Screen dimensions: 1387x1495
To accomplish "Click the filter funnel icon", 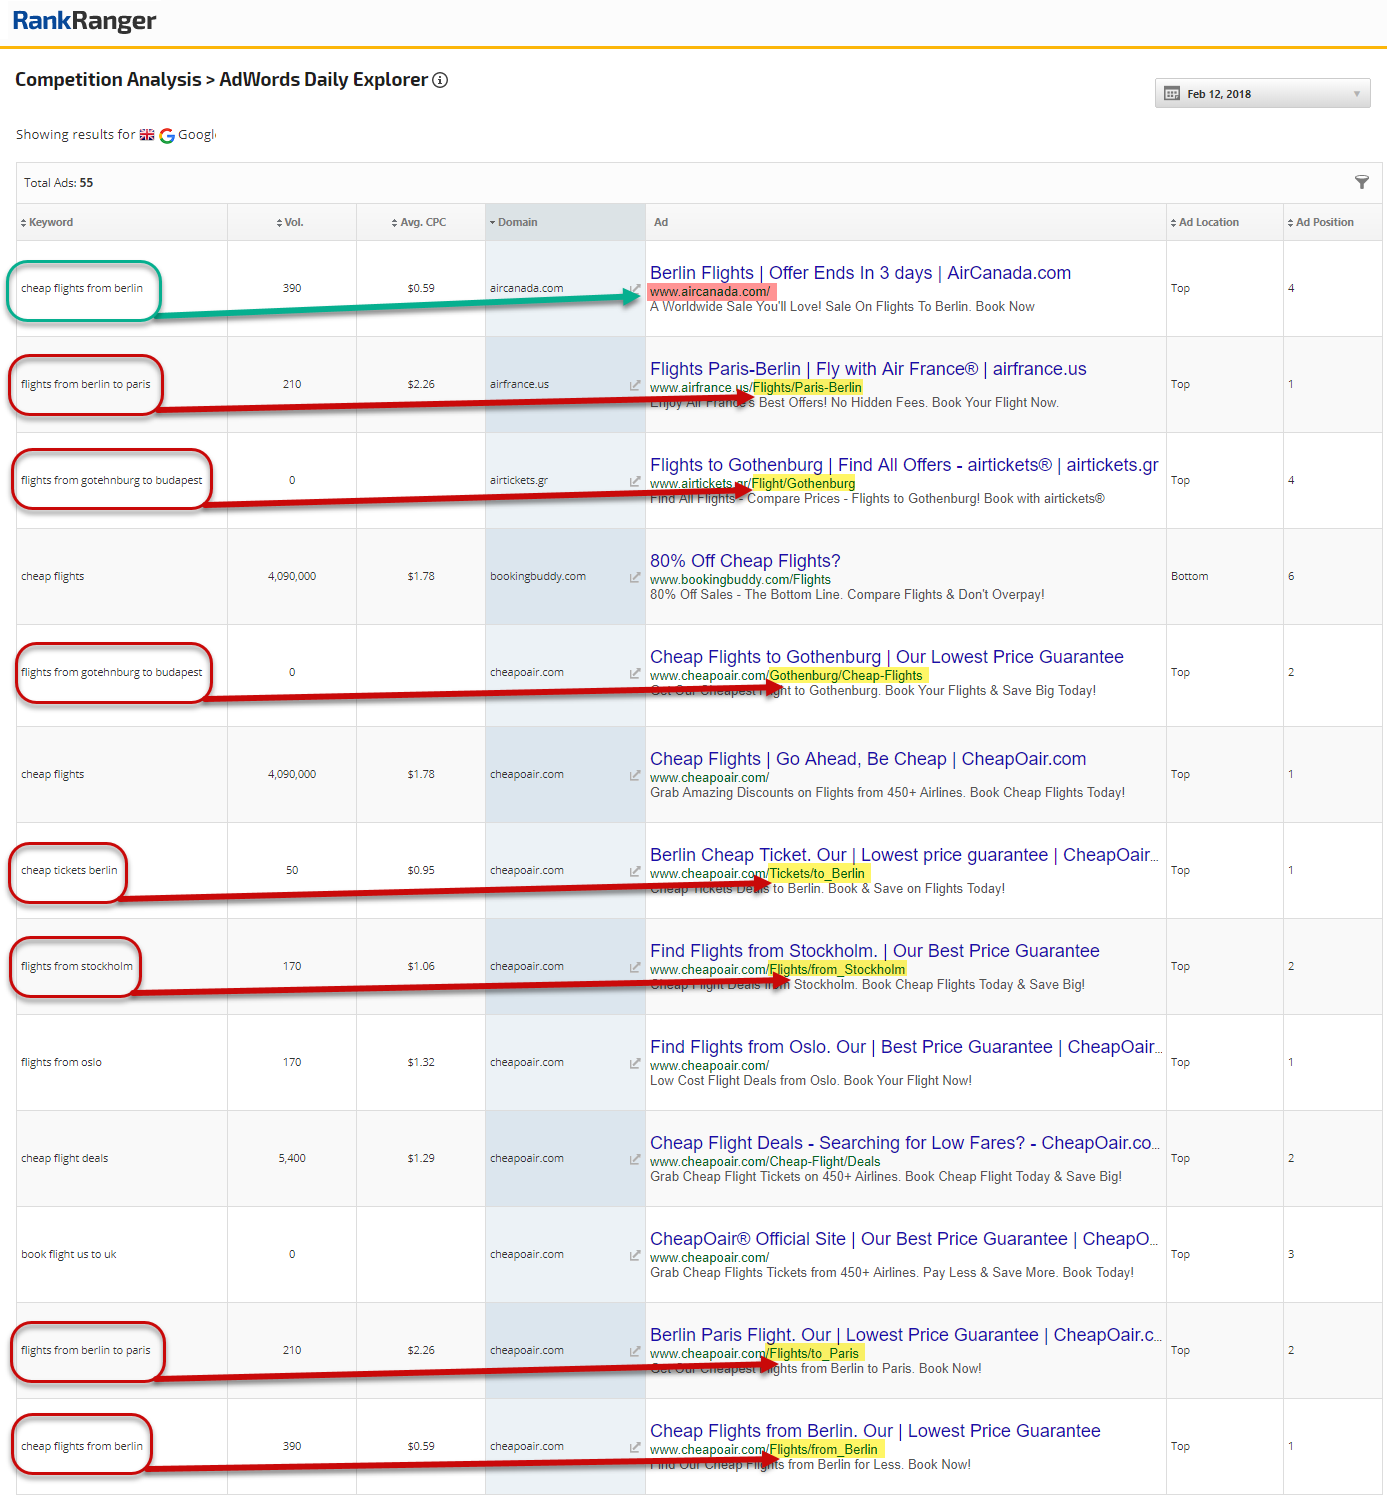I will pos(1361,182).
